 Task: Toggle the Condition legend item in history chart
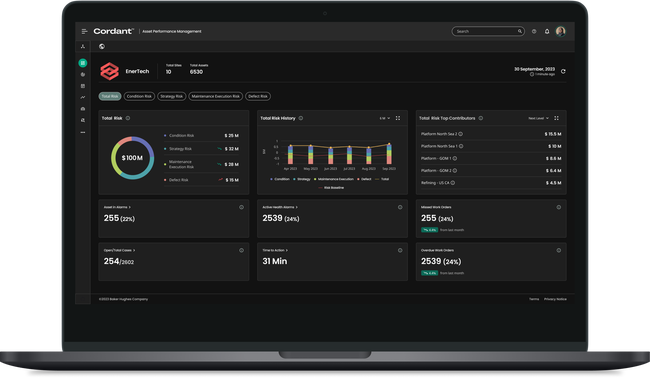280,179
